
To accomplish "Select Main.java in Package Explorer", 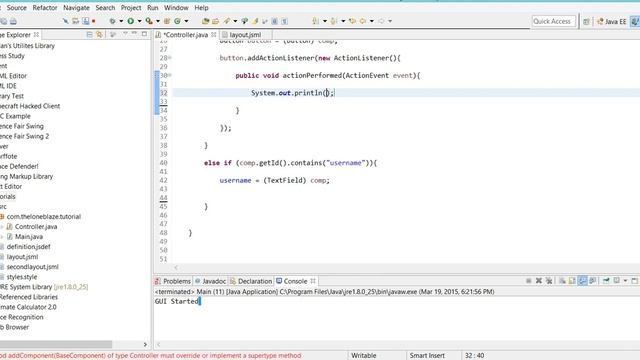I will (29, 237).
